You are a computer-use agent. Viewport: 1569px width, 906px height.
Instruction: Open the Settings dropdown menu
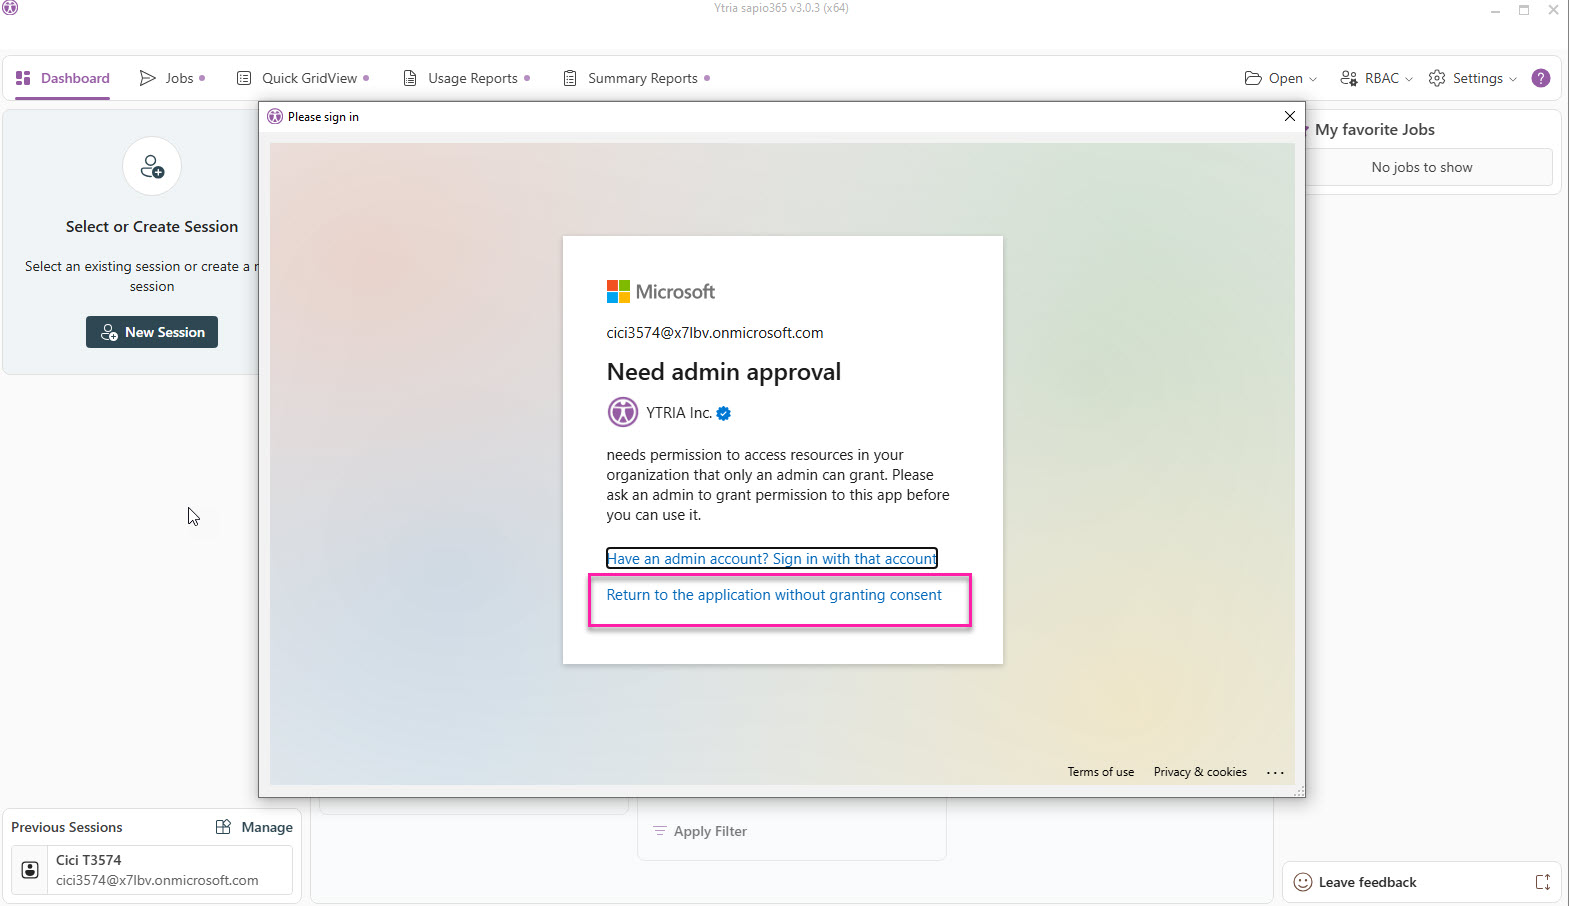[1473, 78]
